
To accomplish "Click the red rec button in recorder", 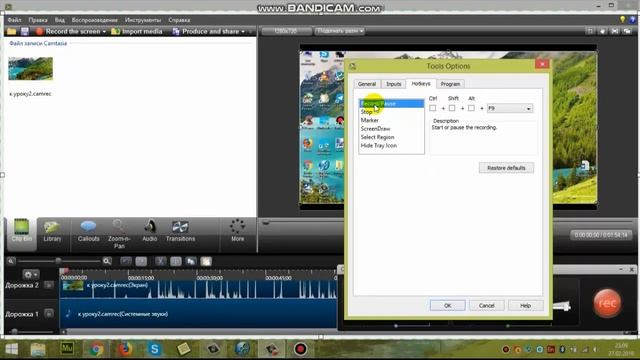I will (x=607, y=303).
